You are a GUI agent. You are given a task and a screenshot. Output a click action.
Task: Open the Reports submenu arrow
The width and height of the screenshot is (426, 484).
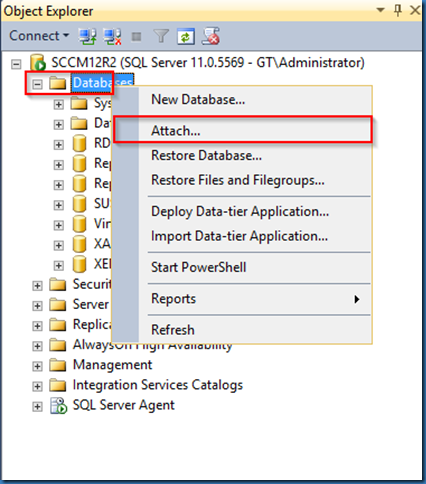coord(357,299)
